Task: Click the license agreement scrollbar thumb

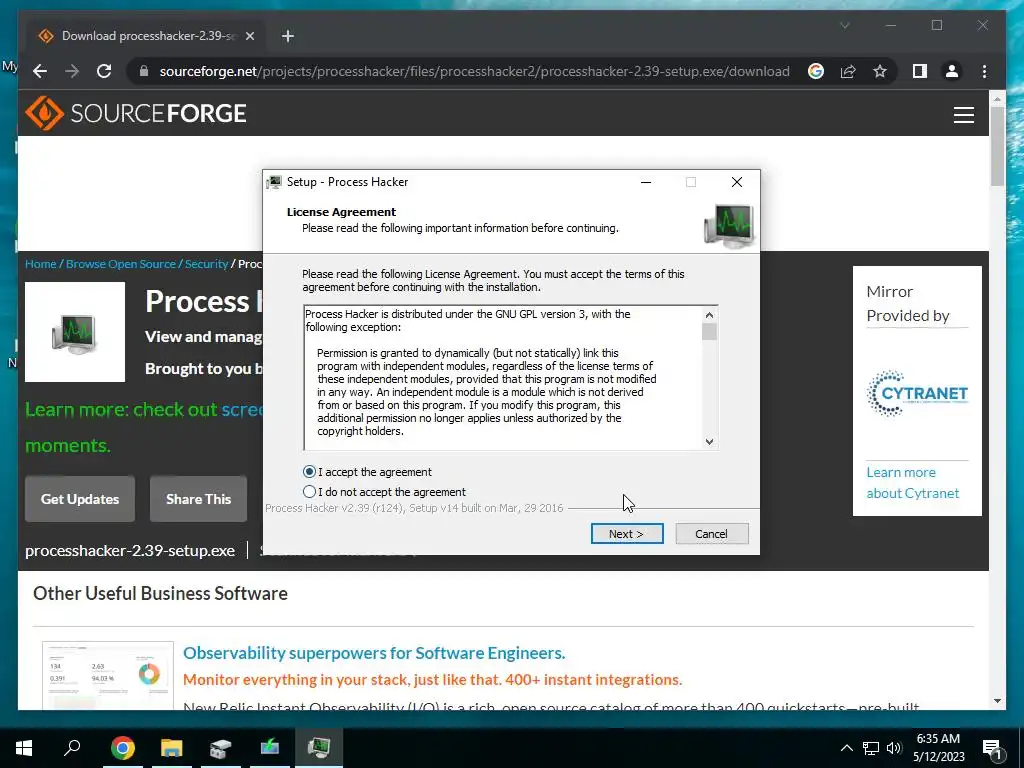Action: (709, 332)
